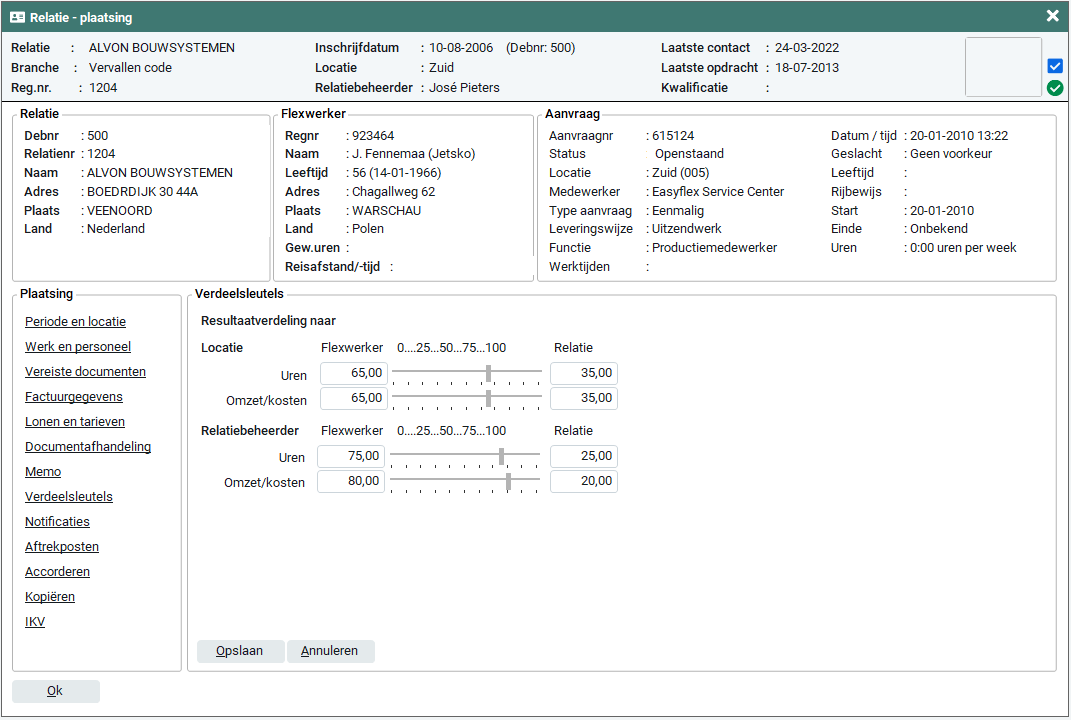The height and width of the screenshot is (720, 1071).
Task: Click the Opslaan button
Action: point(240,651)
